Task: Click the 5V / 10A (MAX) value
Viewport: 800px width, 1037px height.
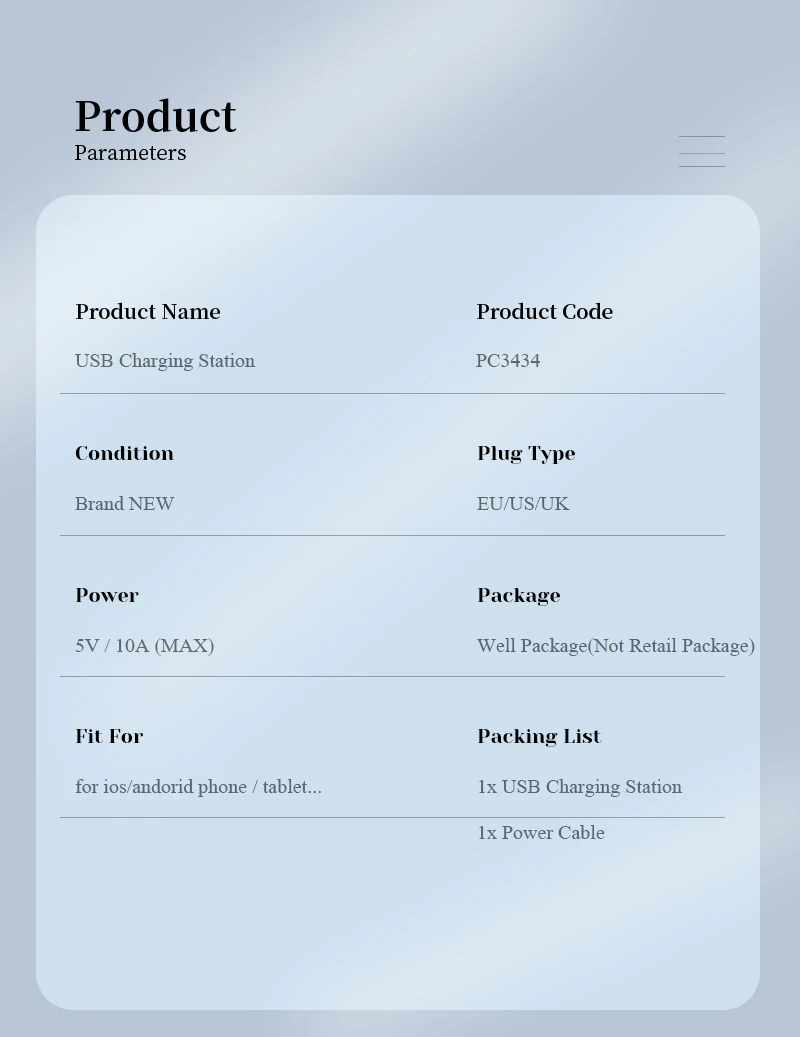Action: tap(144, 645)
